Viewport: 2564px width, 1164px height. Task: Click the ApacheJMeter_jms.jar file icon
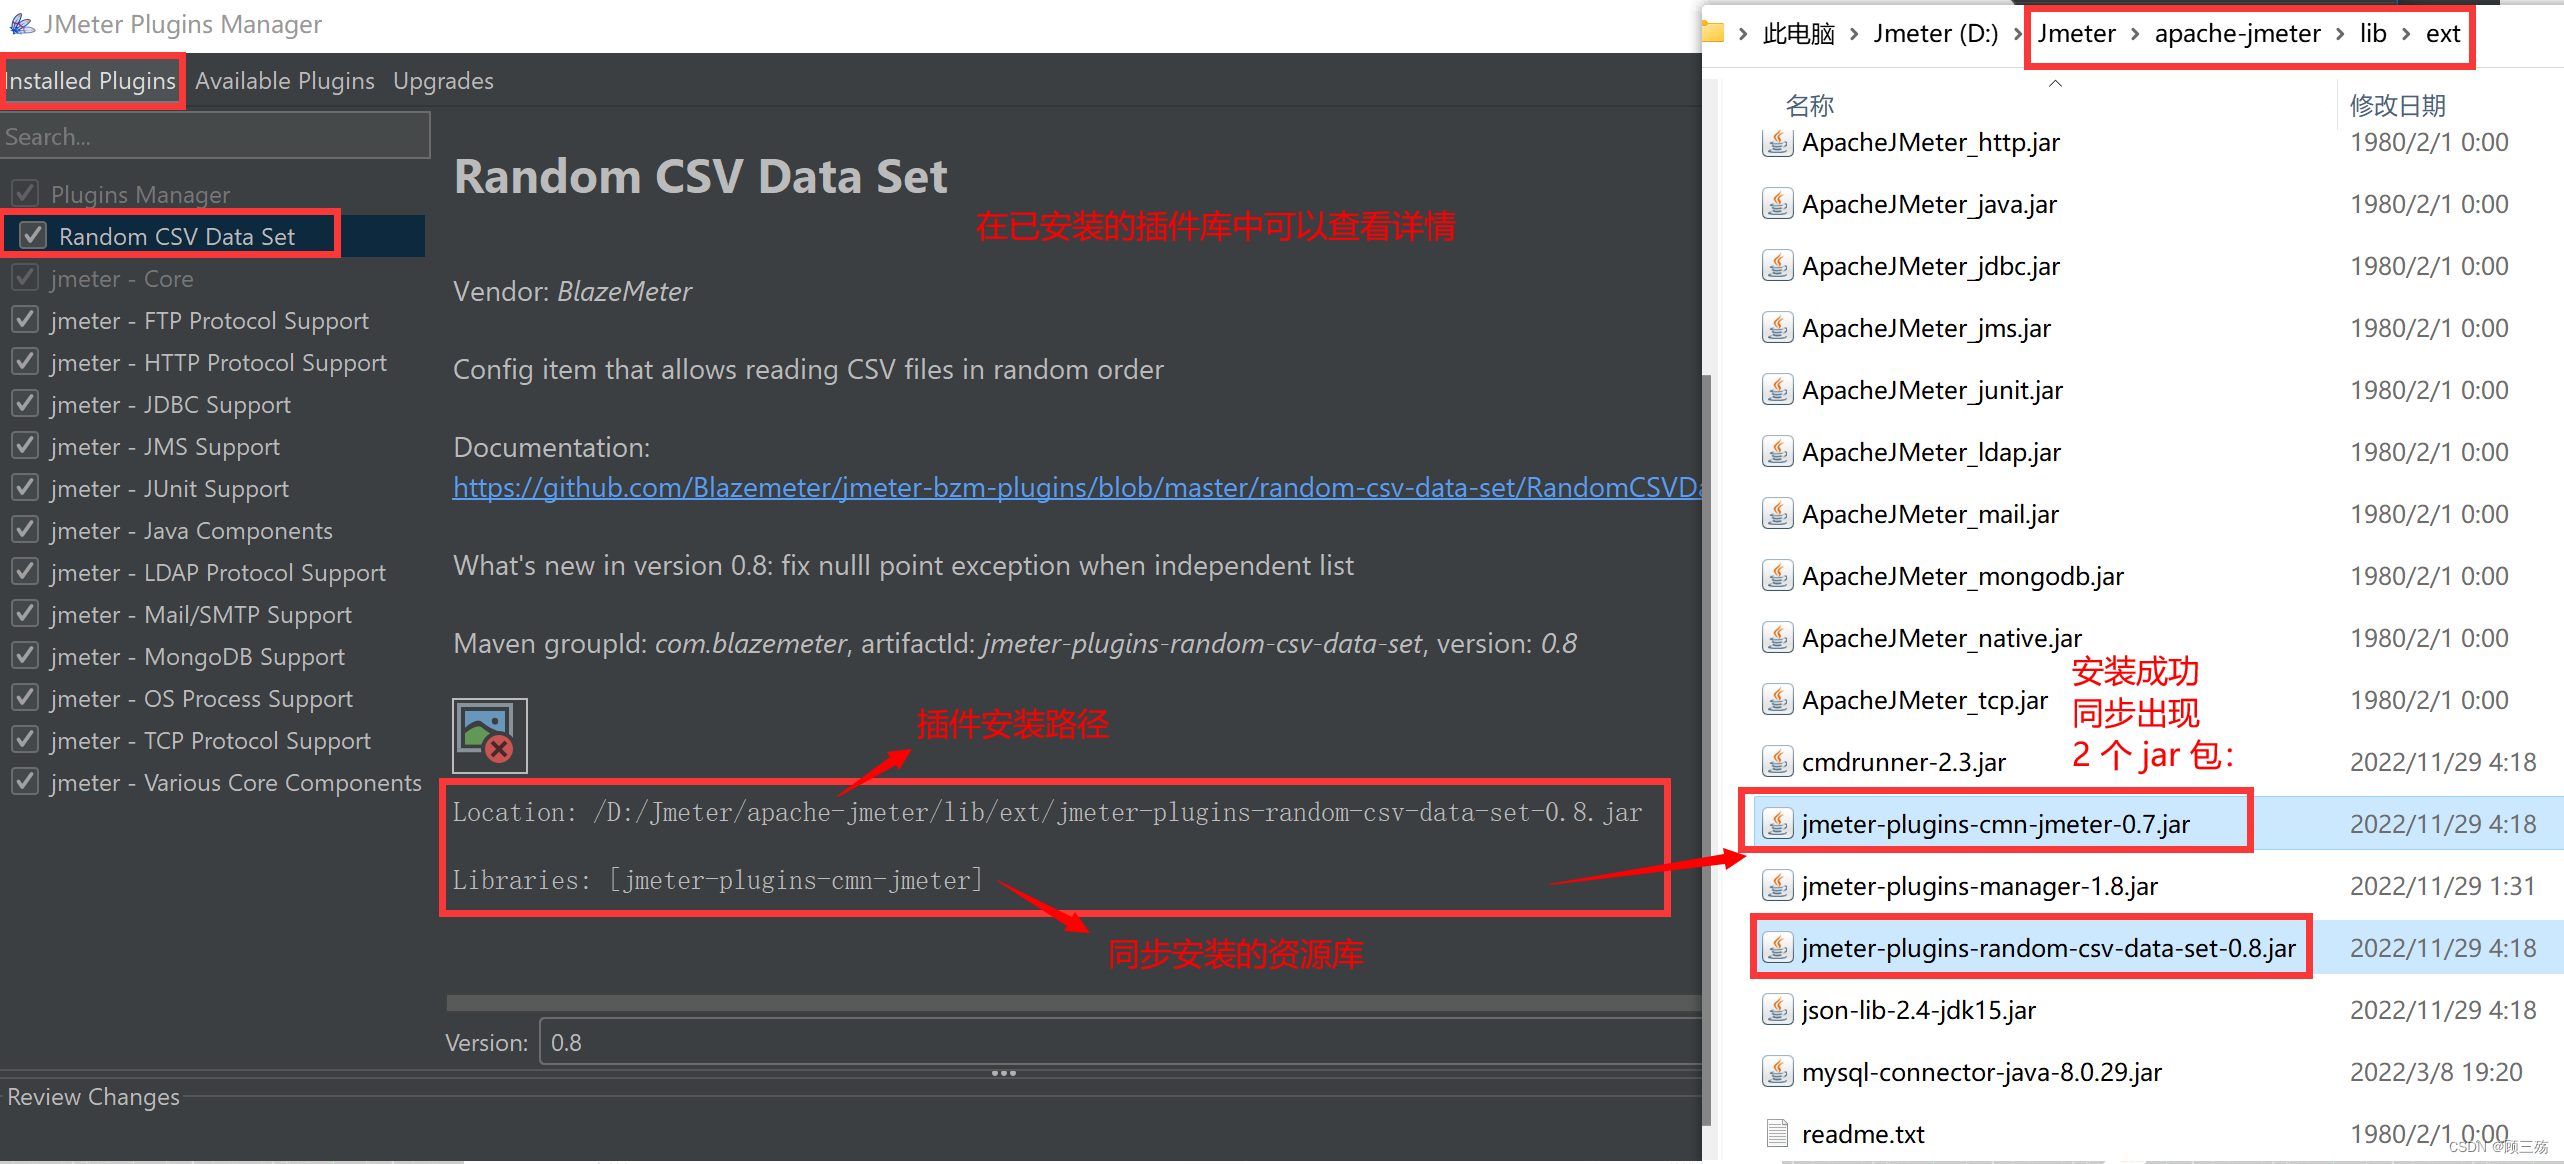[x=1777, y=329]
